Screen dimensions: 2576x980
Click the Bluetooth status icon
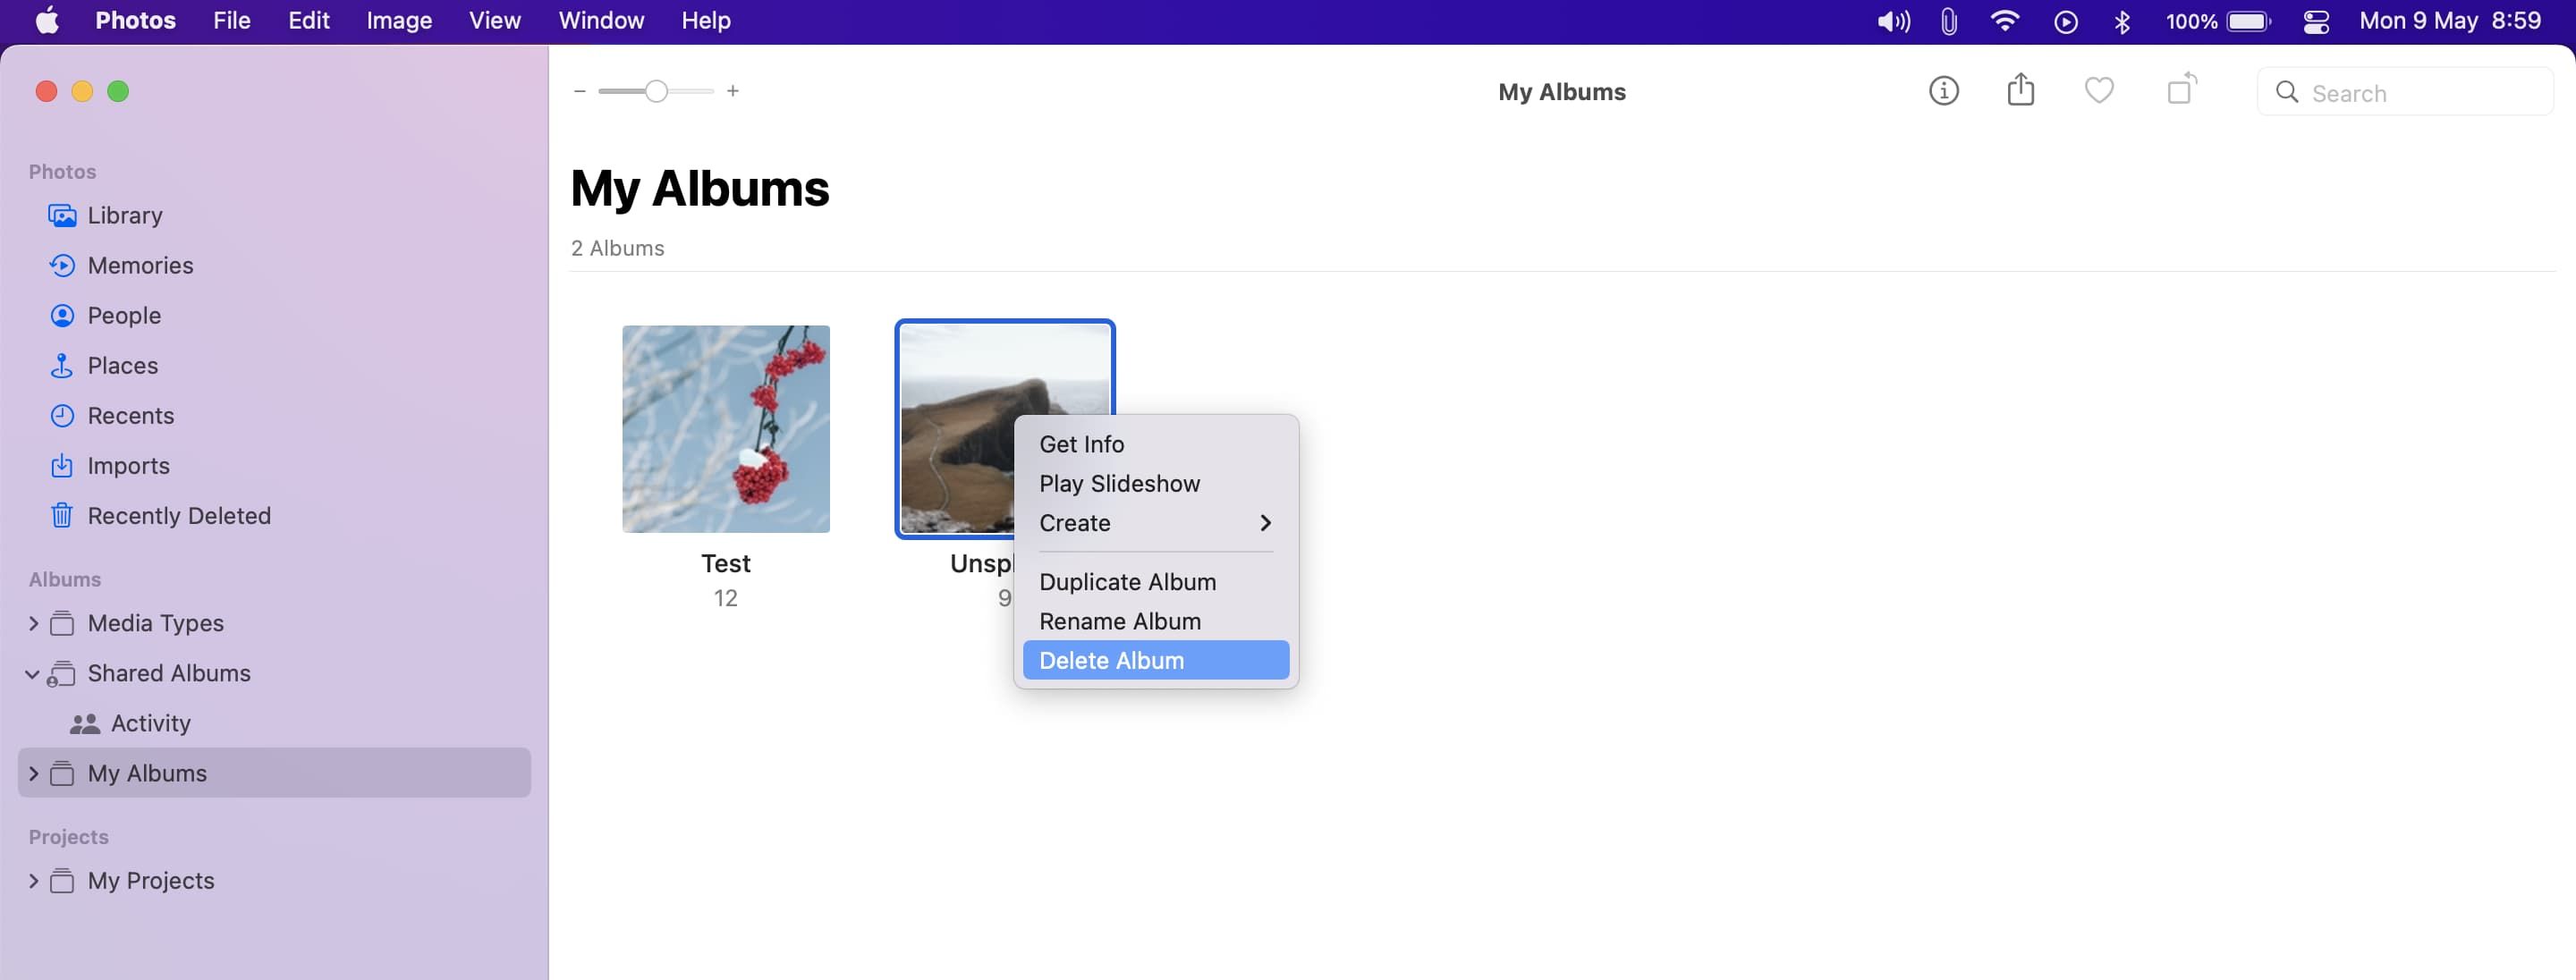[2122, 21]
